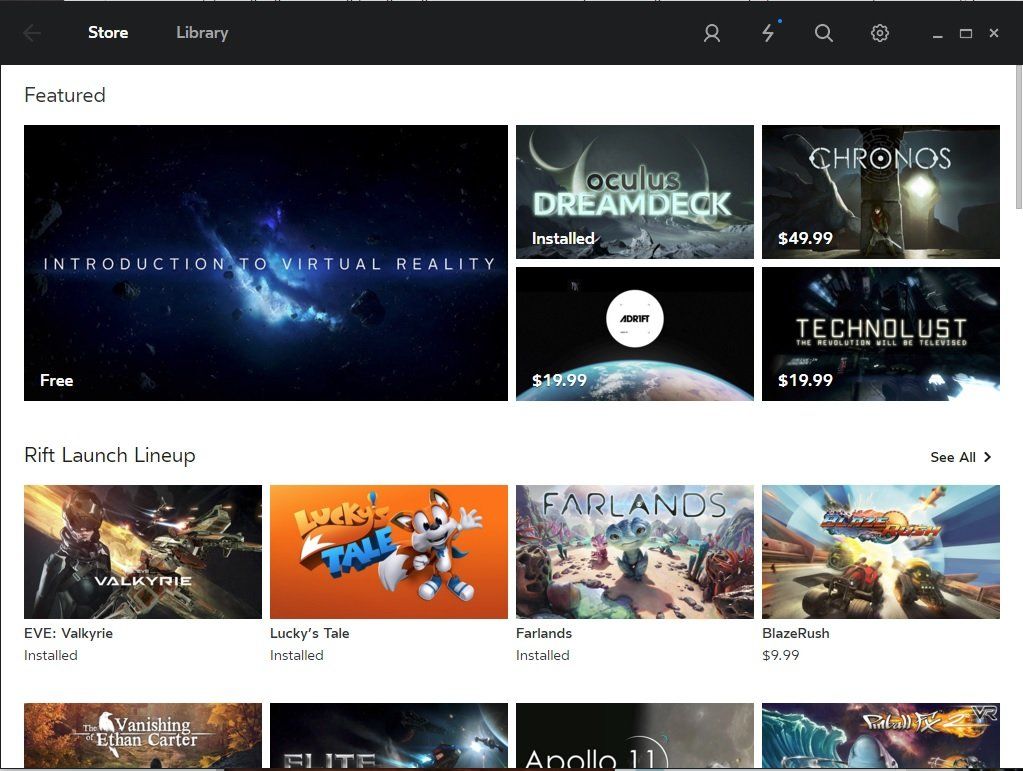Open settings using the gear icon
Viewport: 1023px width, 771px height.
[x=879, y=32]
